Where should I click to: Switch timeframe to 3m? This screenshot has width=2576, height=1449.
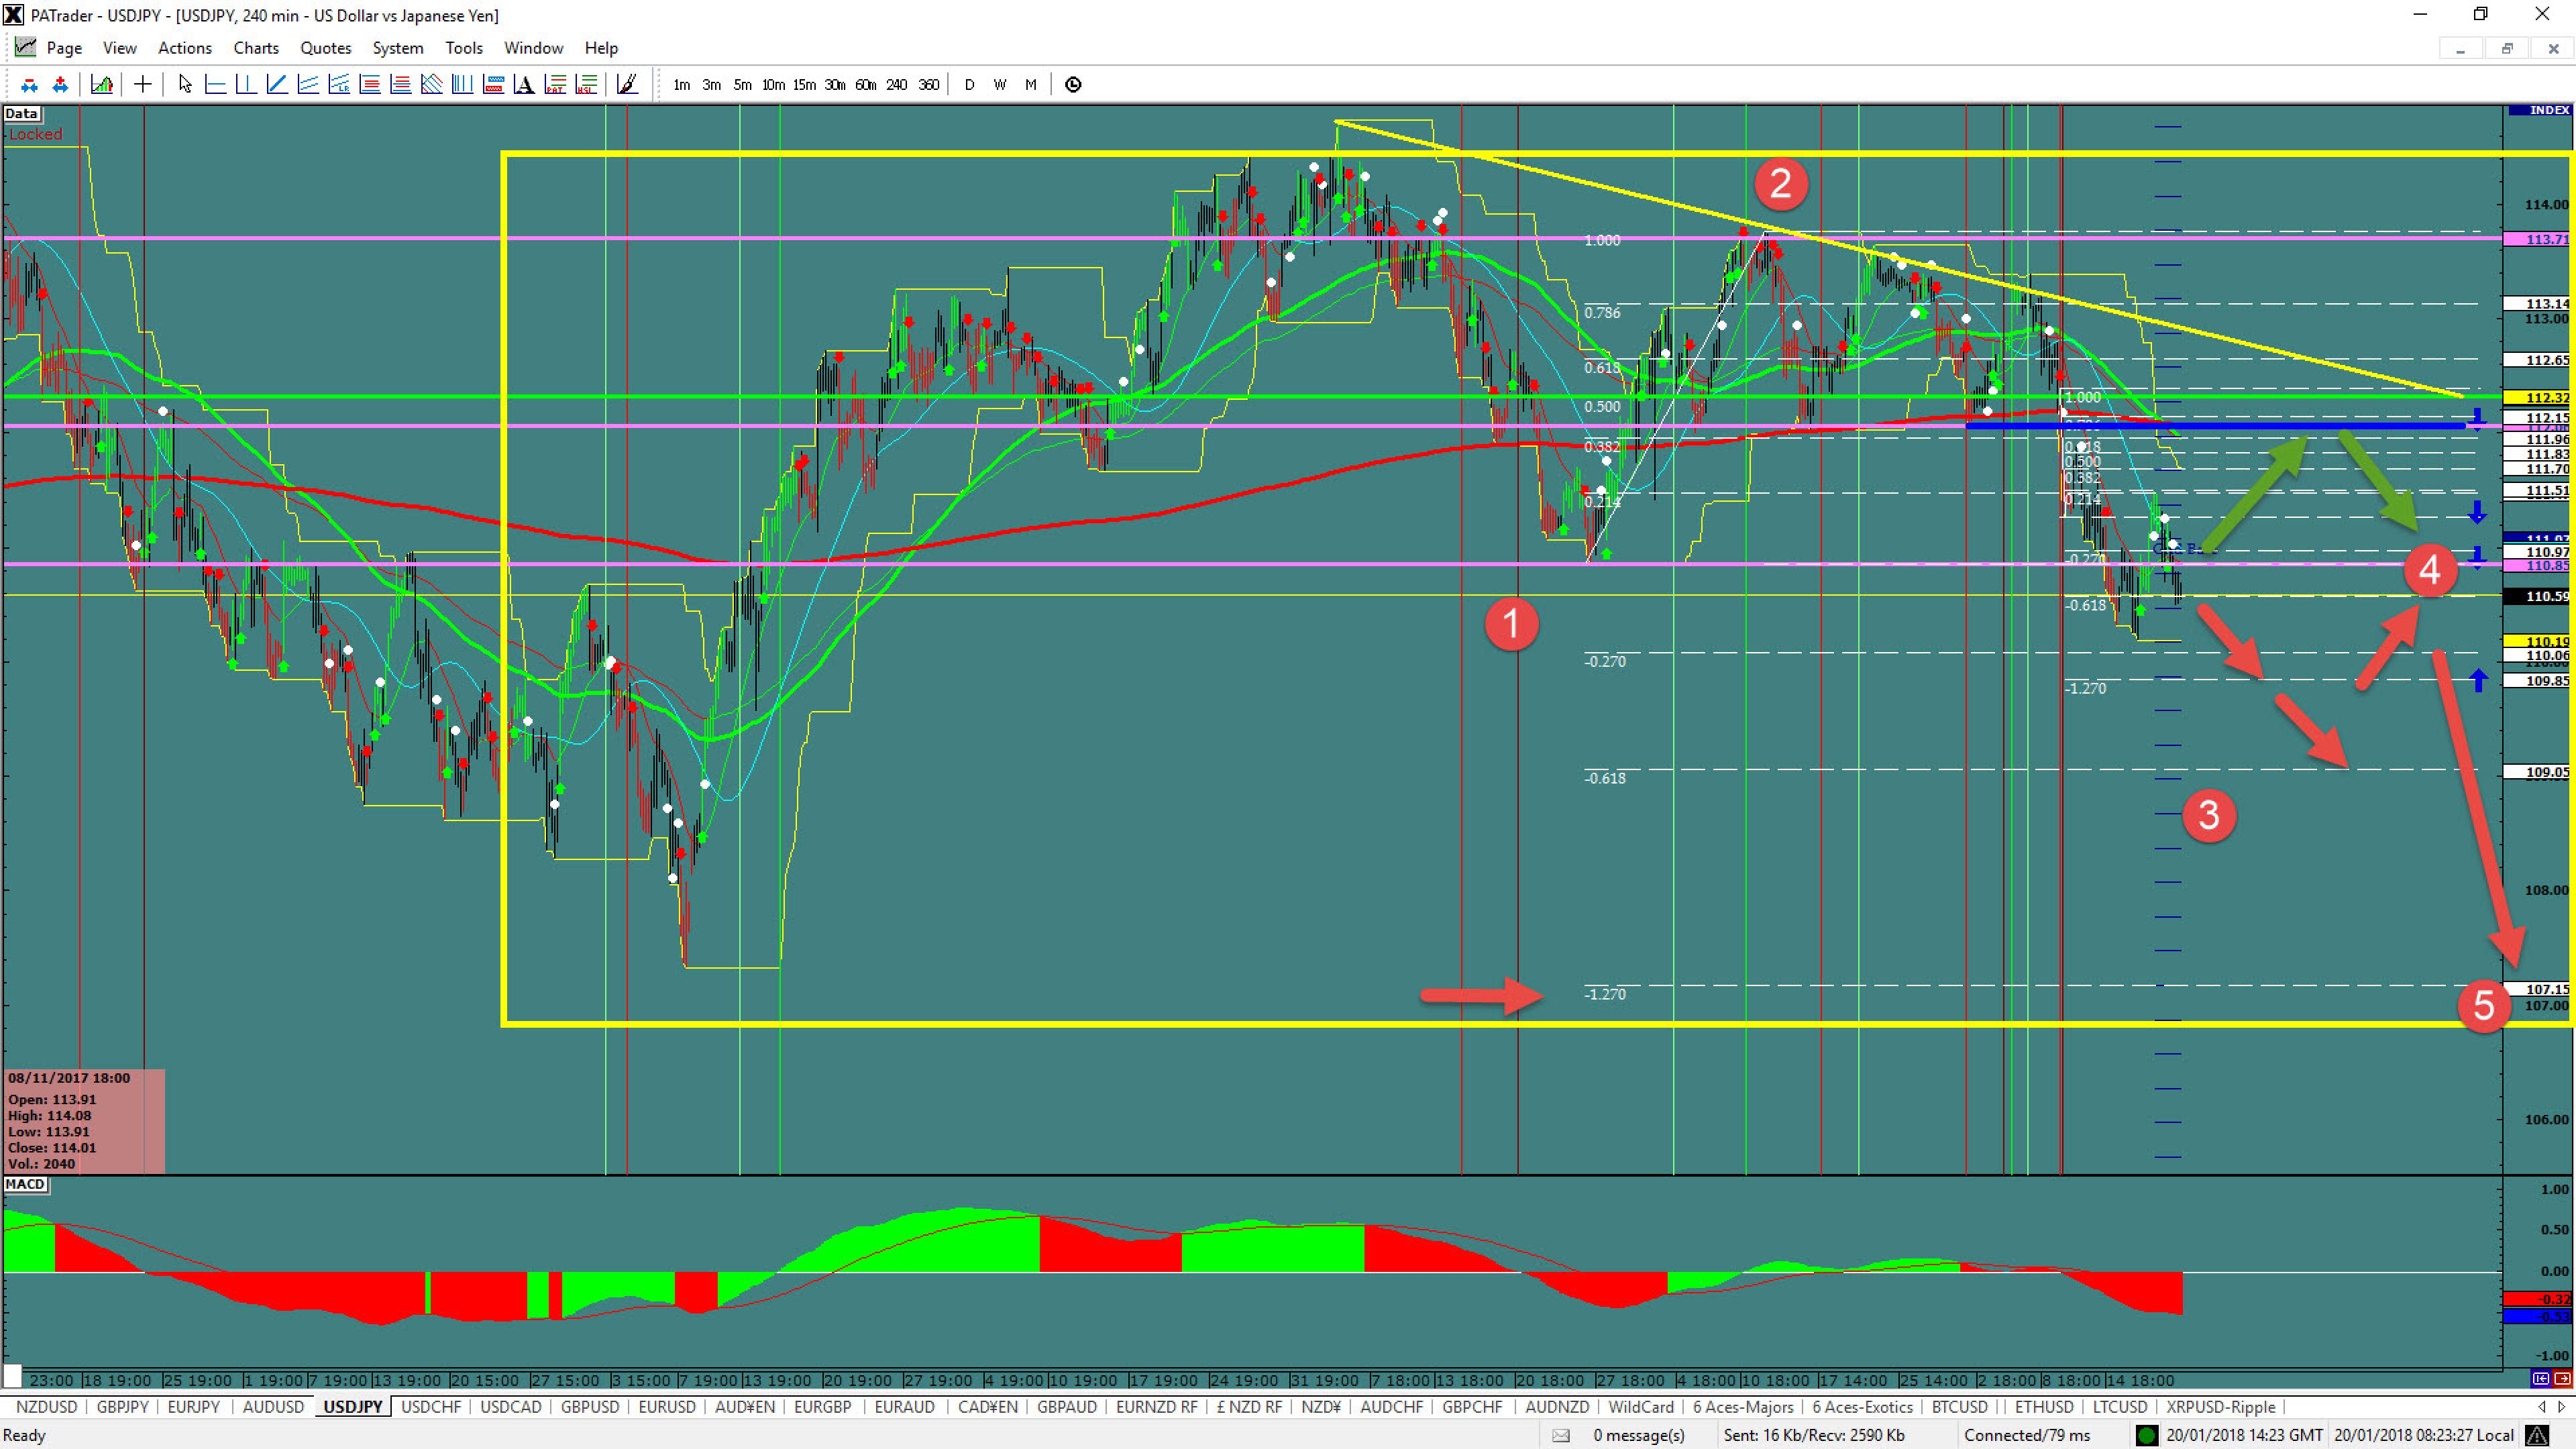coord(712,85)
